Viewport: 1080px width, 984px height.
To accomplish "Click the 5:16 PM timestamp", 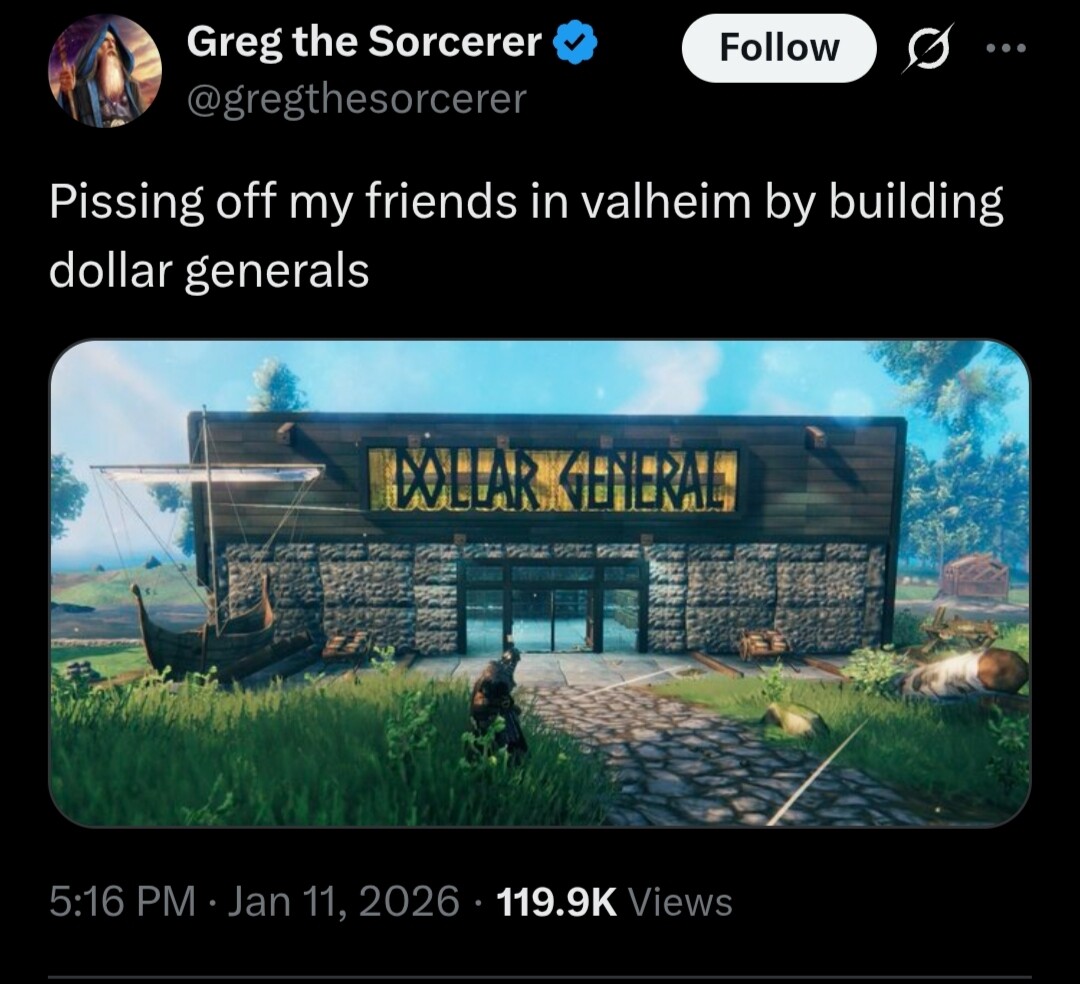I will tap(123, 901).
